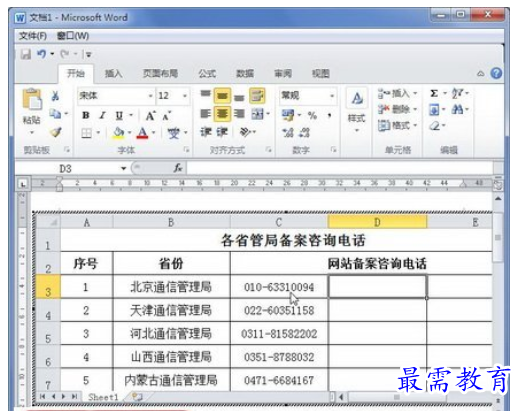The width and height of the screenshot is (519, 411).
Task: Open the font size 12 dropdown
Action: click(184, 96)
